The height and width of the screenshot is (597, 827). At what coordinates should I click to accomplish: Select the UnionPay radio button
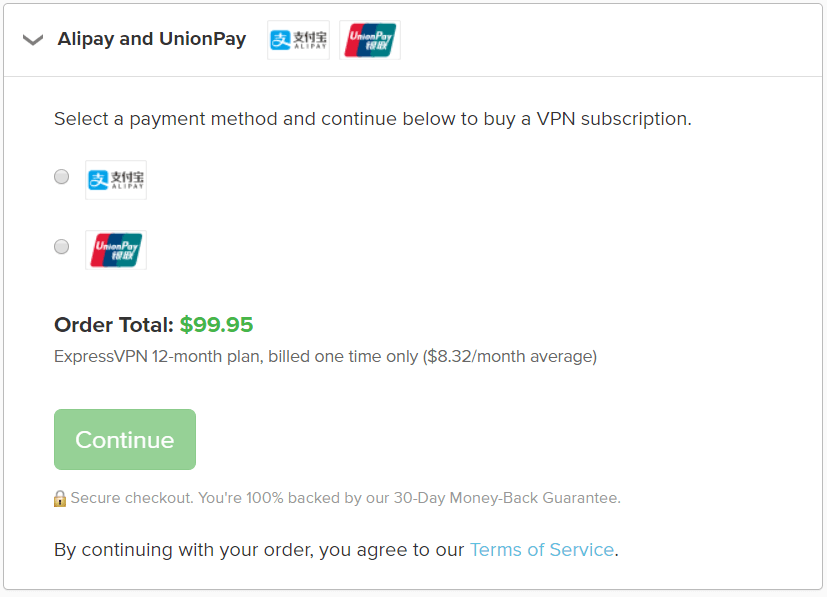coord(62,246)
